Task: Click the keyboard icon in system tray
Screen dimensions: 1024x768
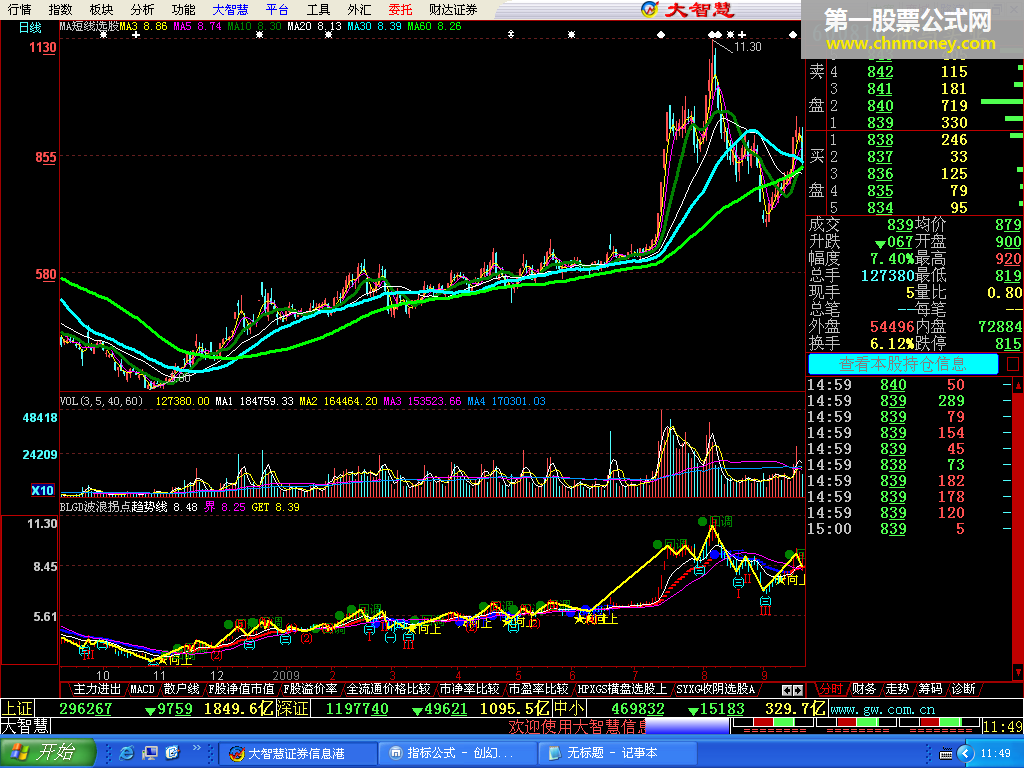Action: pos(946,754)
